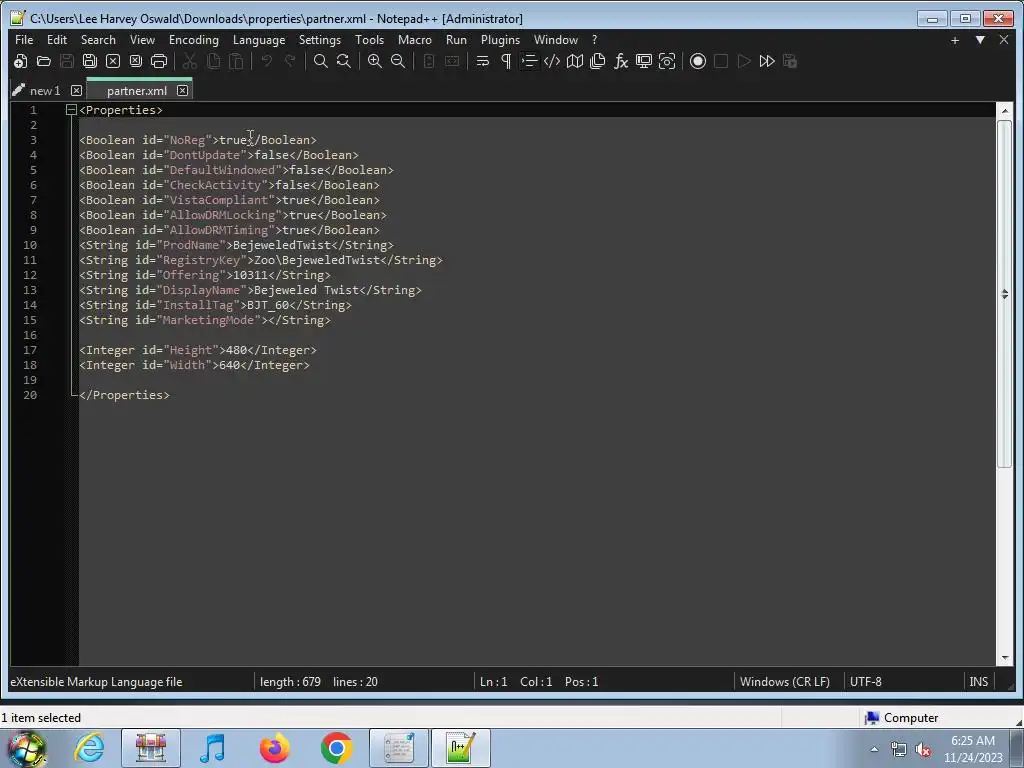
Task: Open Google Chrome from the taskbar
Action: [x=337, y=748]
